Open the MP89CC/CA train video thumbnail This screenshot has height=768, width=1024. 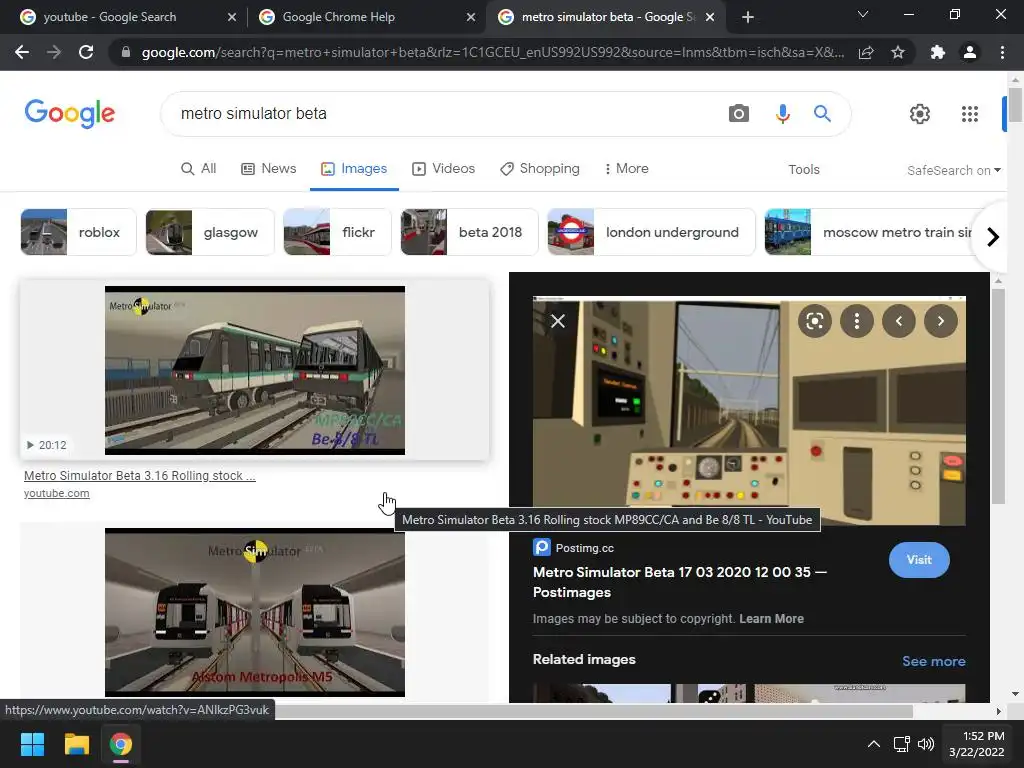255,370
